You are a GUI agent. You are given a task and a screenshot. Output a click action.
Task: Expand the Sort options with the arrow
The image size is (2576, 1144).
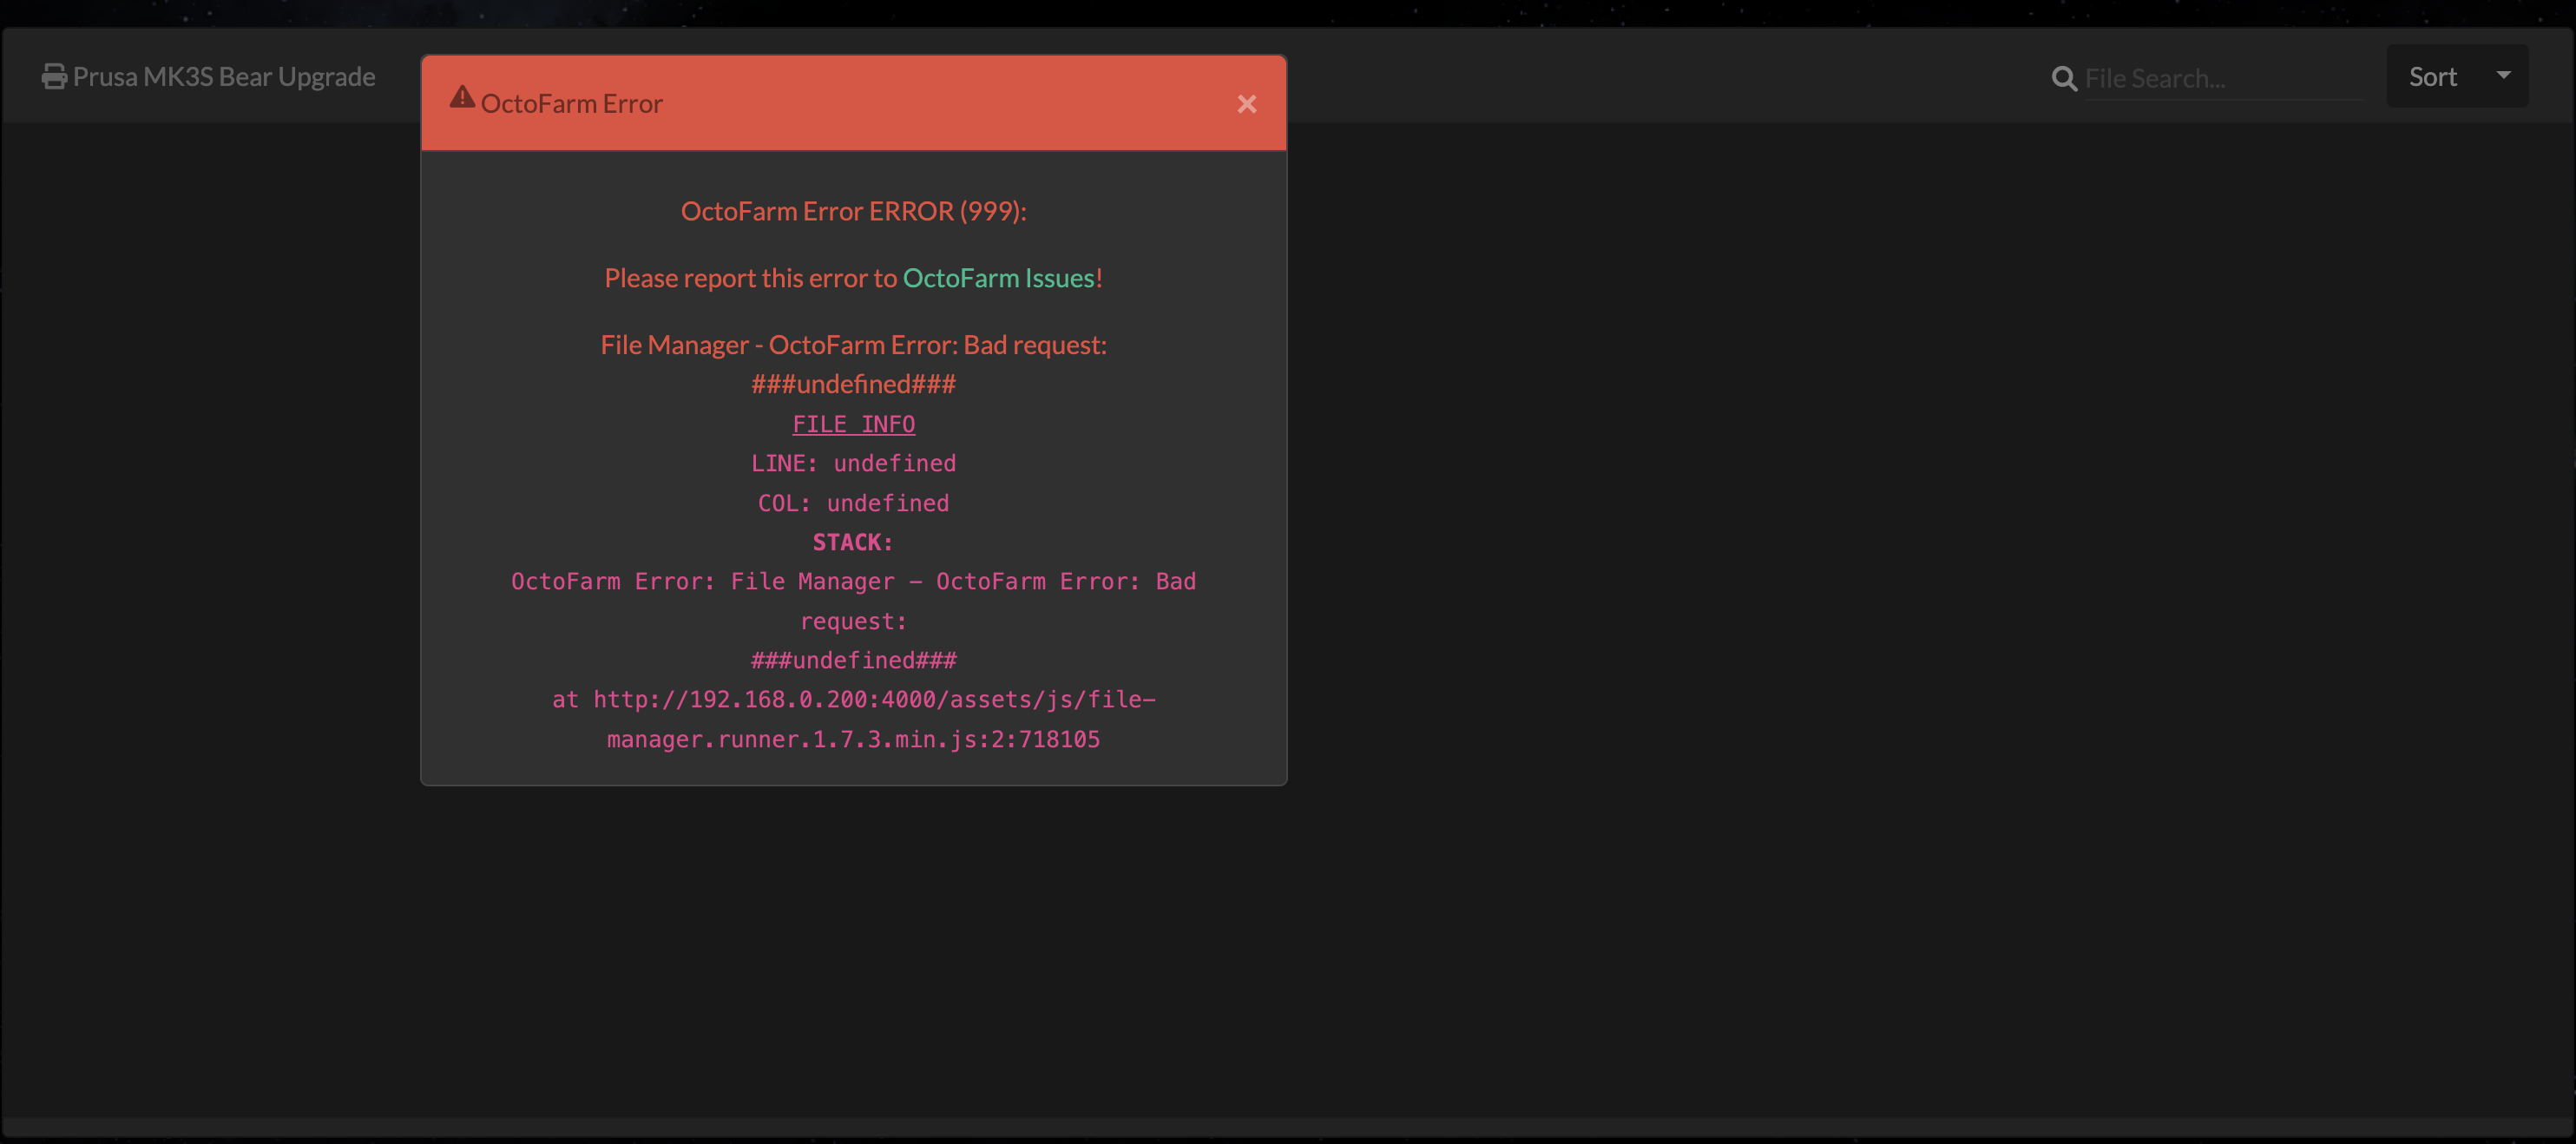[x=2504, y=75]
